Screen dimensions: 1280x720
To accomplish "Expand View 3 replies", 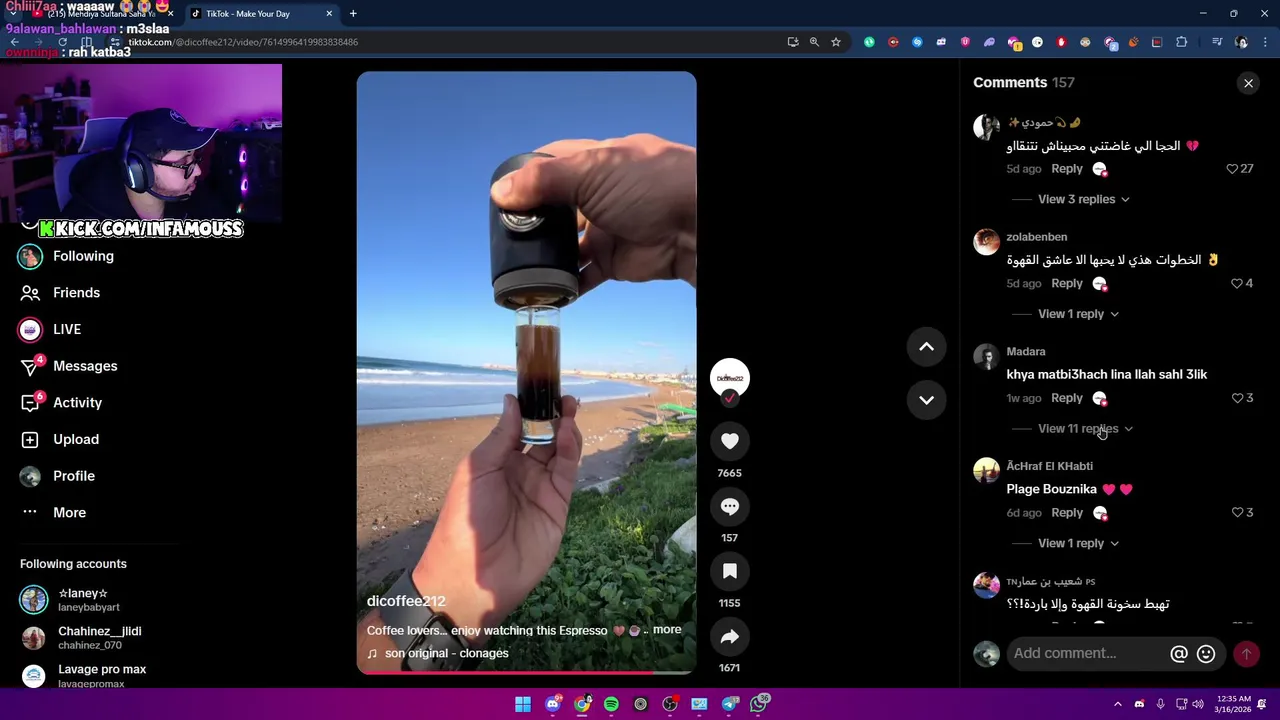I will click(x=1083, y=199).
